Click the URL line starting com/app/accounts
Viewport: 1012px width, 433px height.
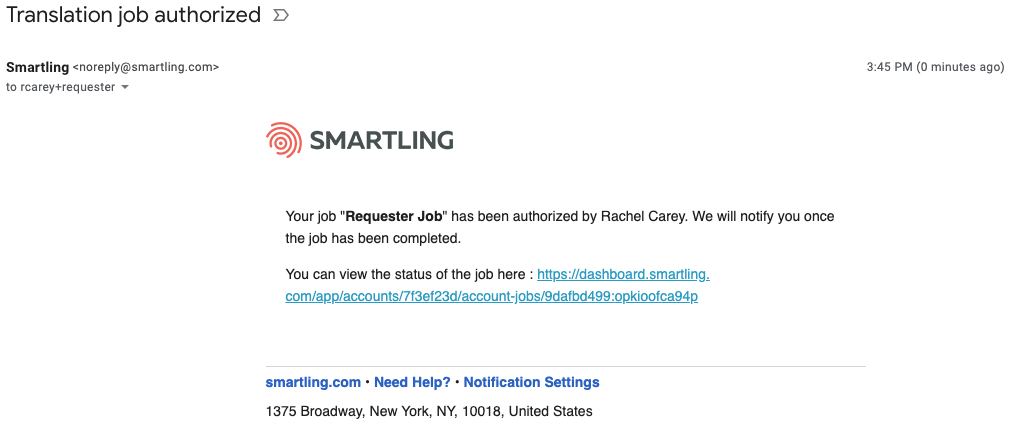point(492,297)
